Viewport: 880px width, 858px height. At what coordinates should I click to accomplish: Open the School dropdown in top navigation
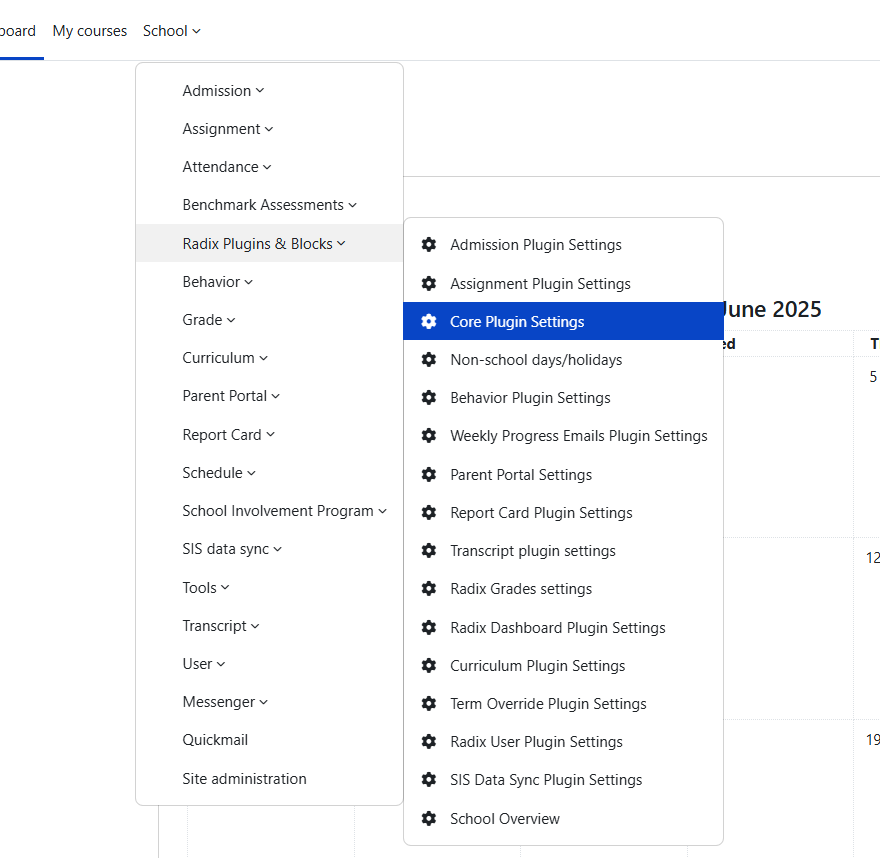click(172, 31)
